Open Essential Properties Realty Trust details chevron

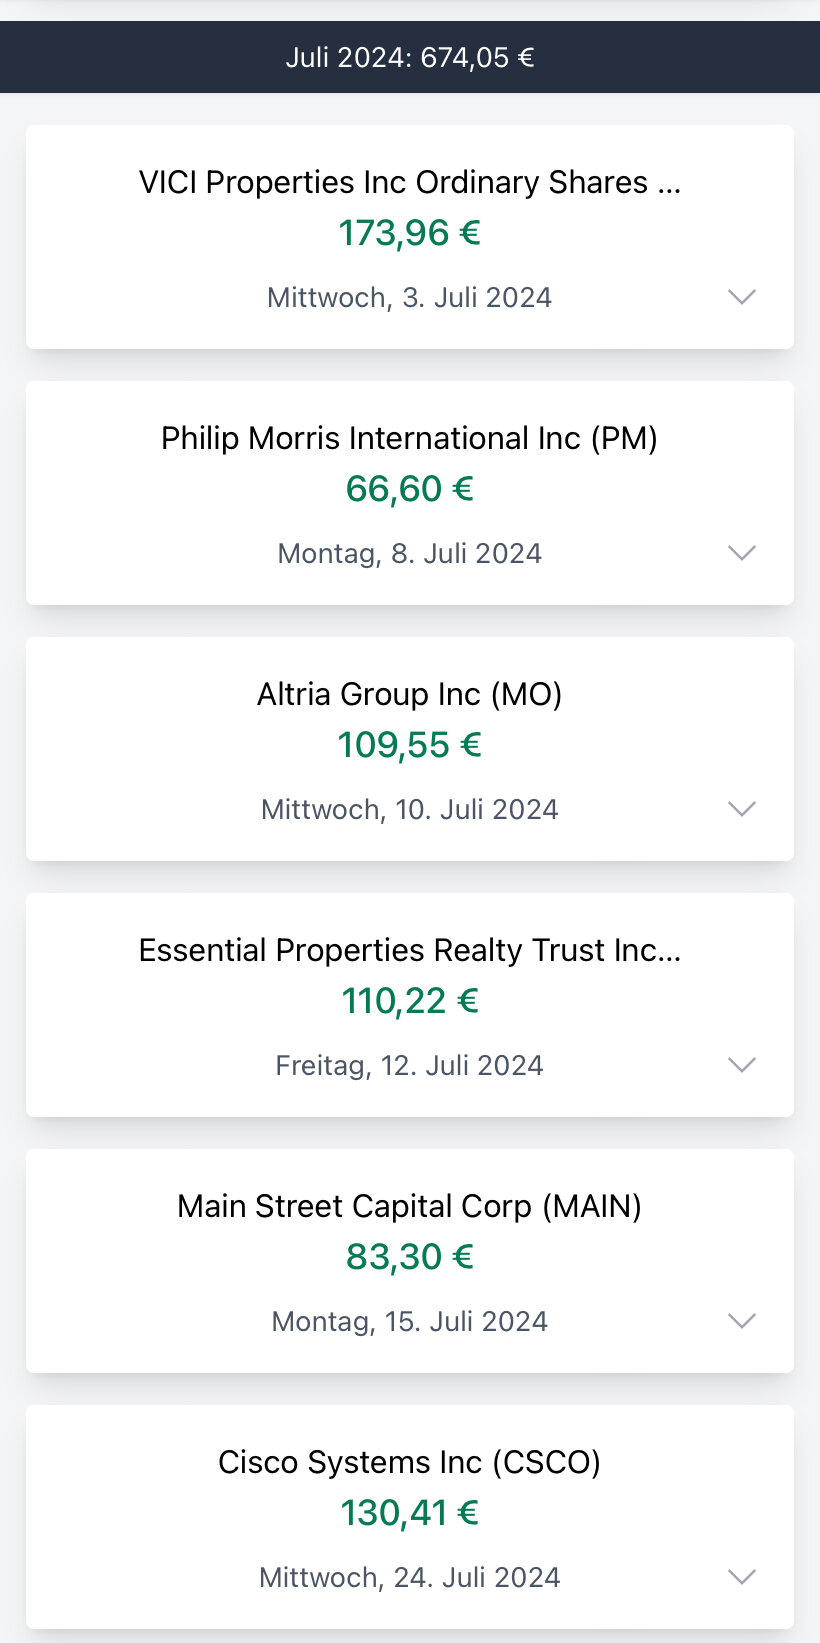[x=741, y=1065]
